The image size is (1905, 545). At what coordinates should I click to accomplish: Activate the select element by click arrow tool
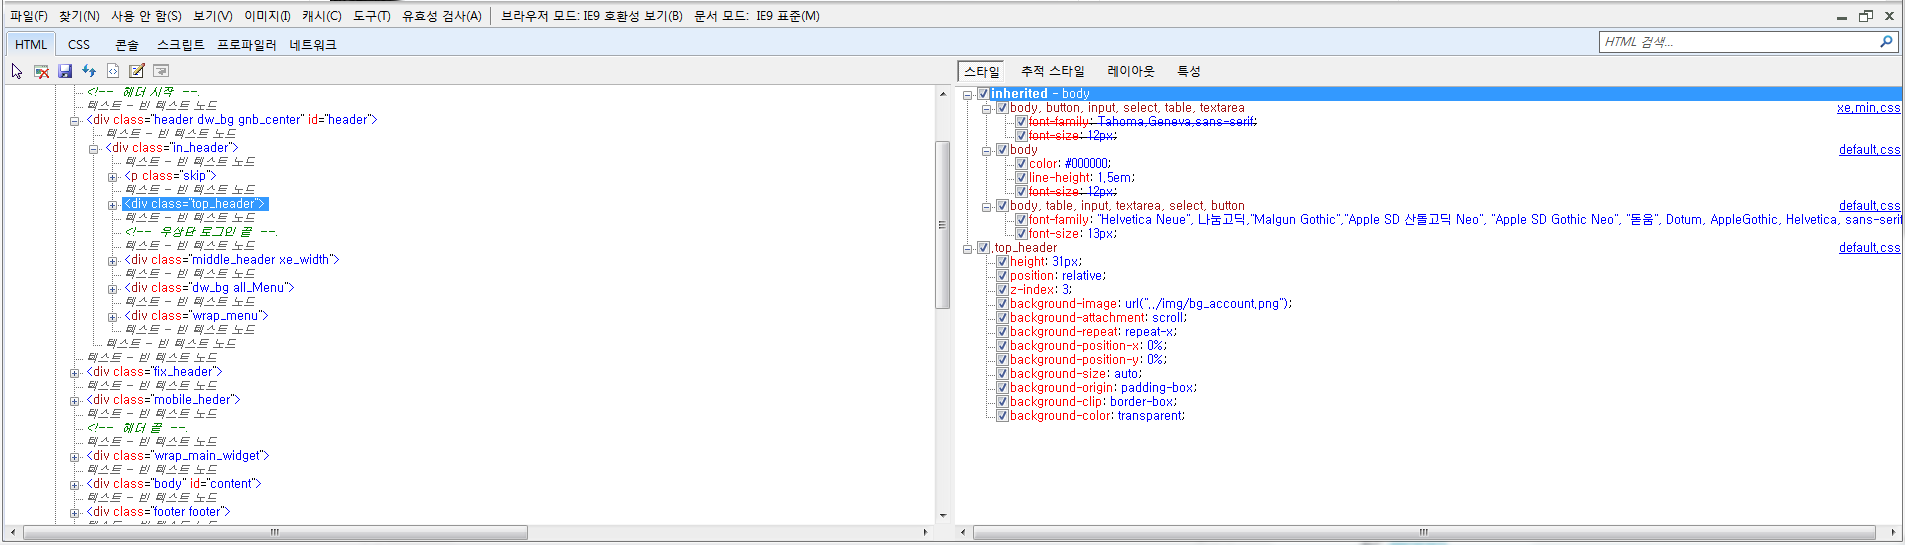[x=17, y=71]
